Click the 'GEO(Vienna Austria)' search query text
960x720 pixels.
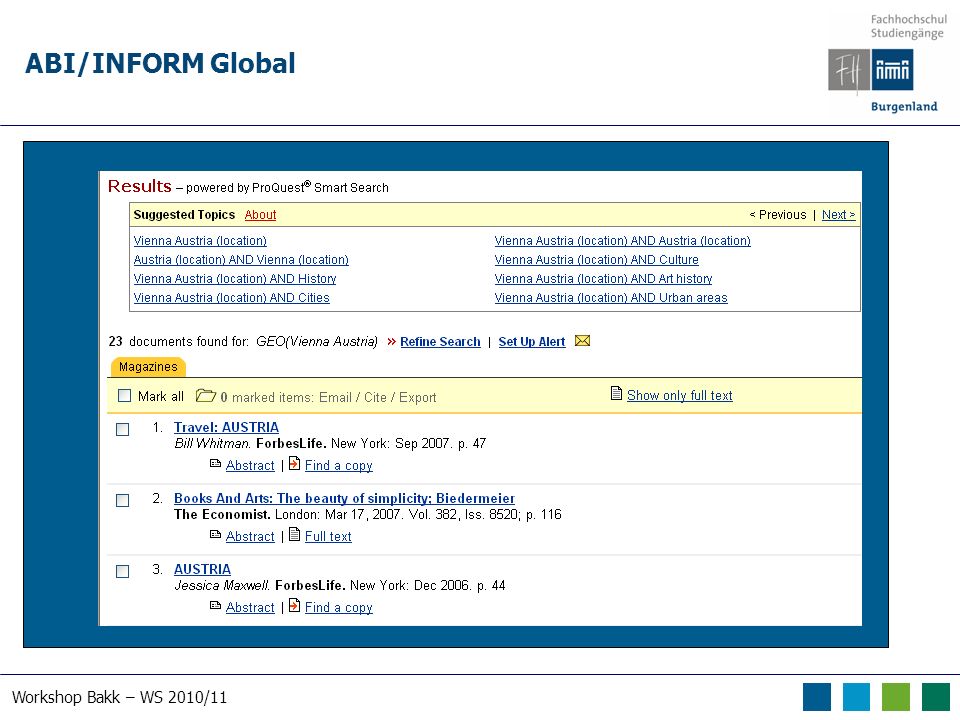317,342
